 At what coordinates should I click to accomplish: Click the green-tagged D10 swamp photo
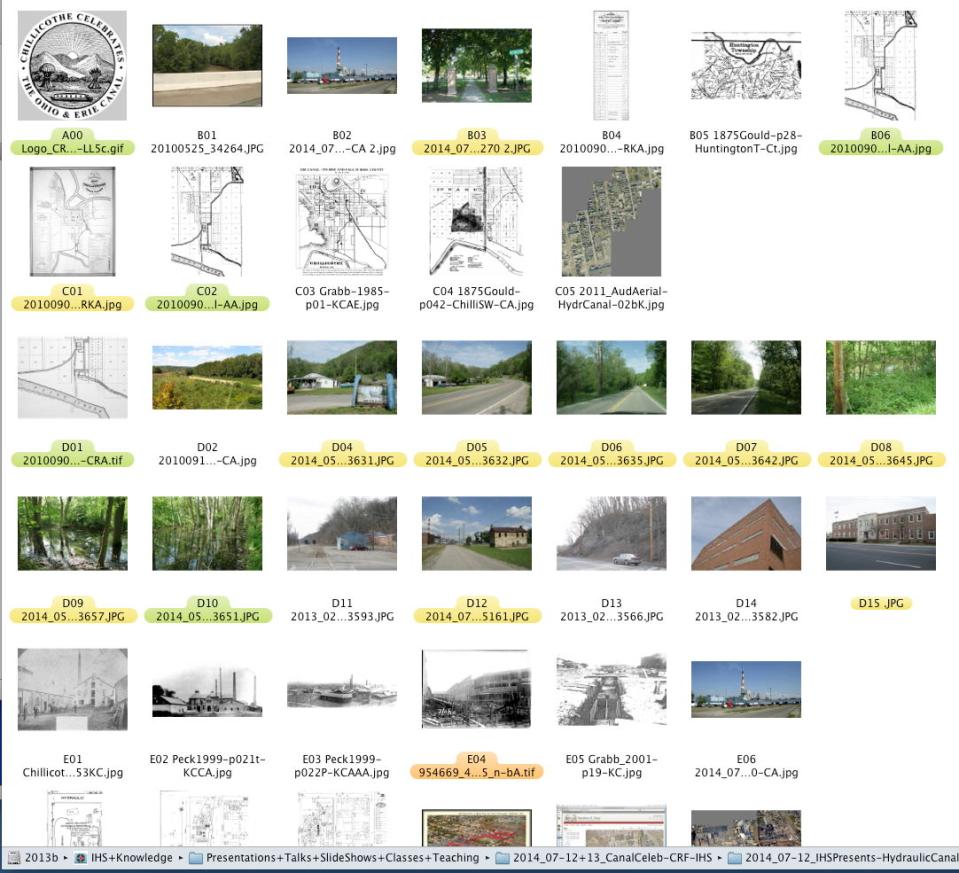coord(207,533)
